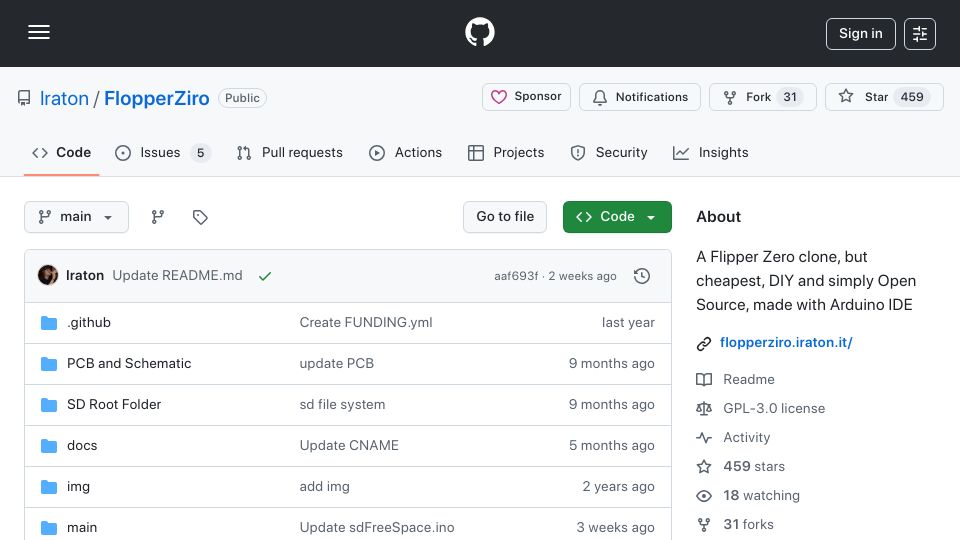960x540 pixels.
Task: Show the fork count 31
Action: coord(790,97)
